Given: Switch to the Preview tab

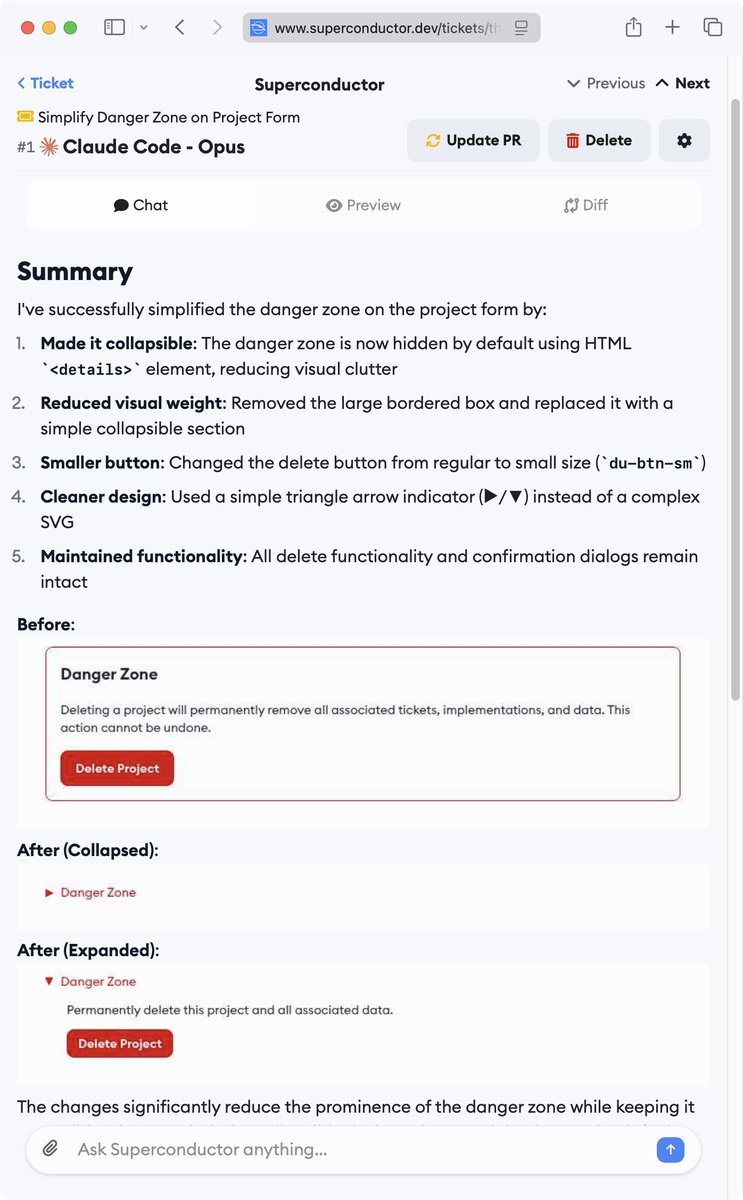Looking at the screenshot, I should [x=363, y=205].
